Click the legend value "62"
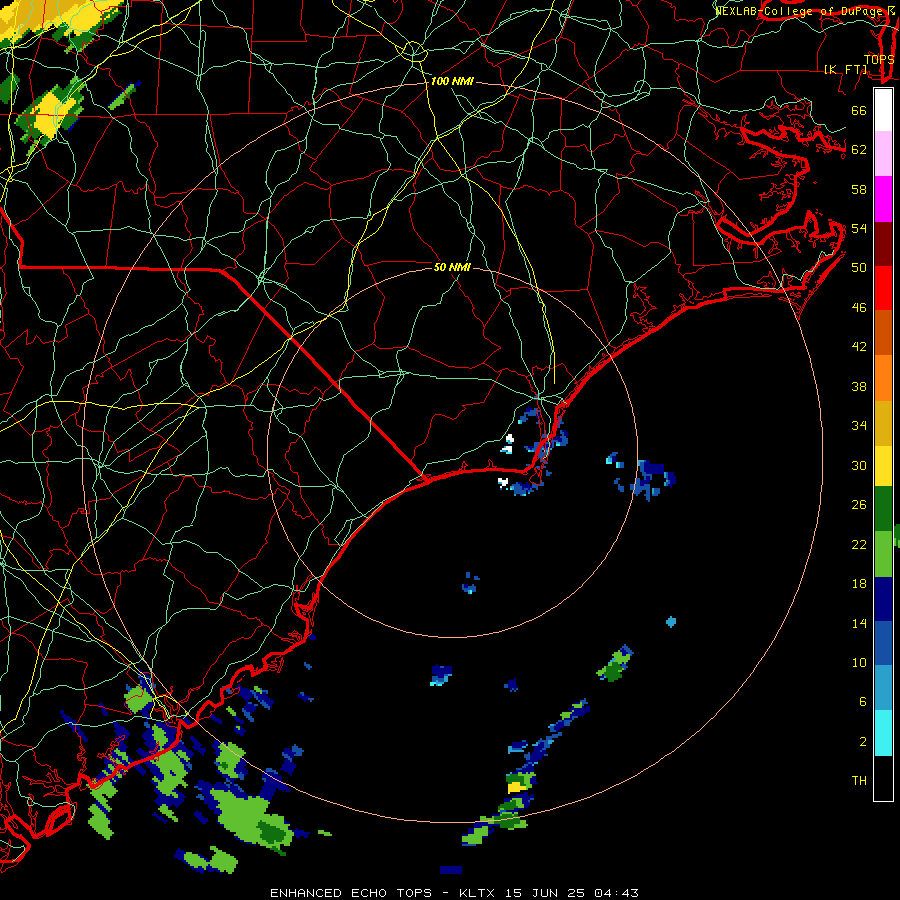The height and width of the screenshot is (900, 900). (x=859, y=150)
